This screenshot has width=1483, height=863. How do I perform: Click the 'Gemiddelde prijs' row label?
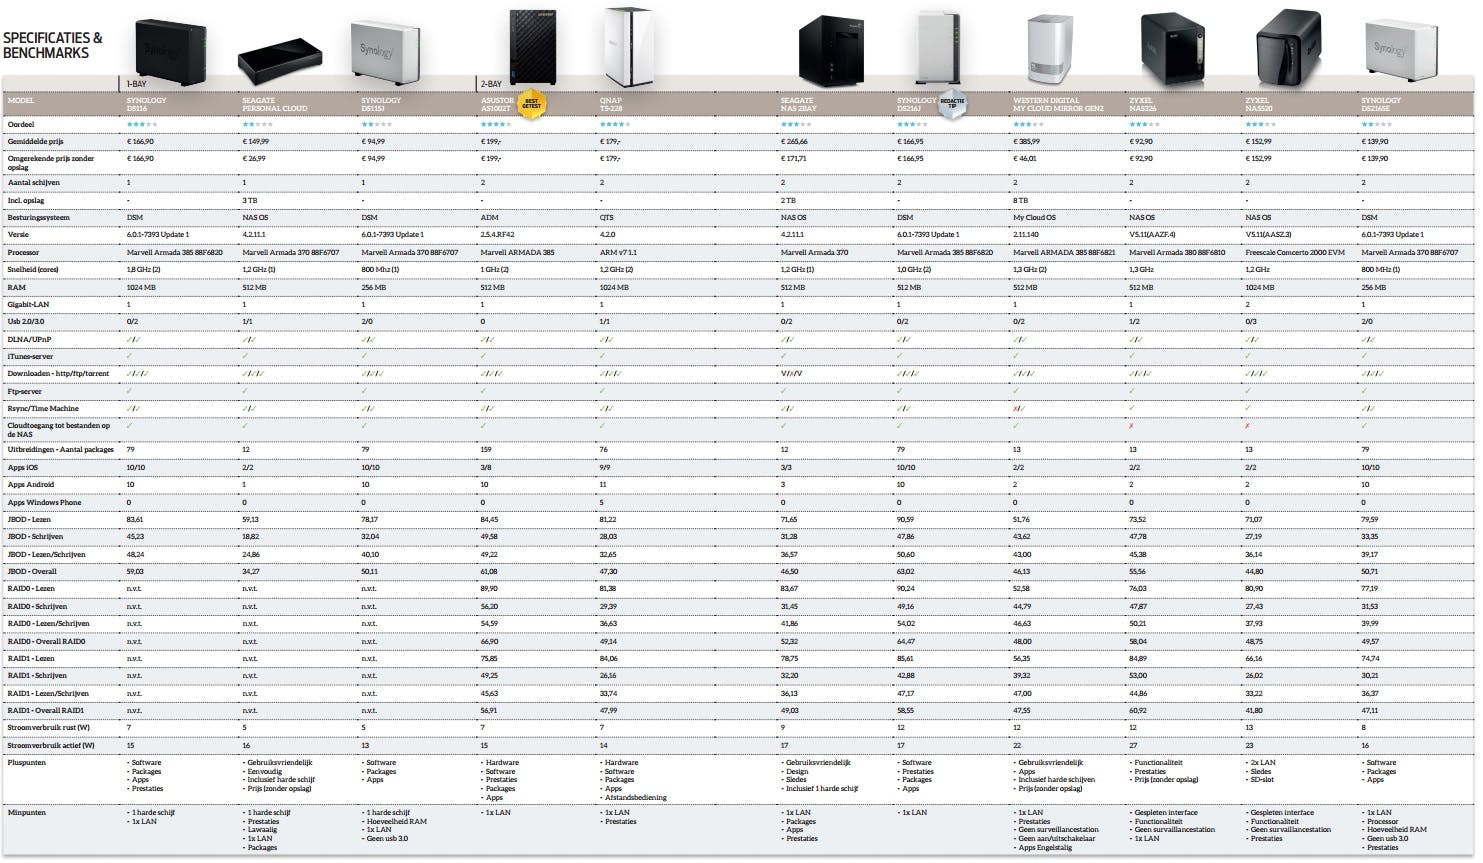35,142
